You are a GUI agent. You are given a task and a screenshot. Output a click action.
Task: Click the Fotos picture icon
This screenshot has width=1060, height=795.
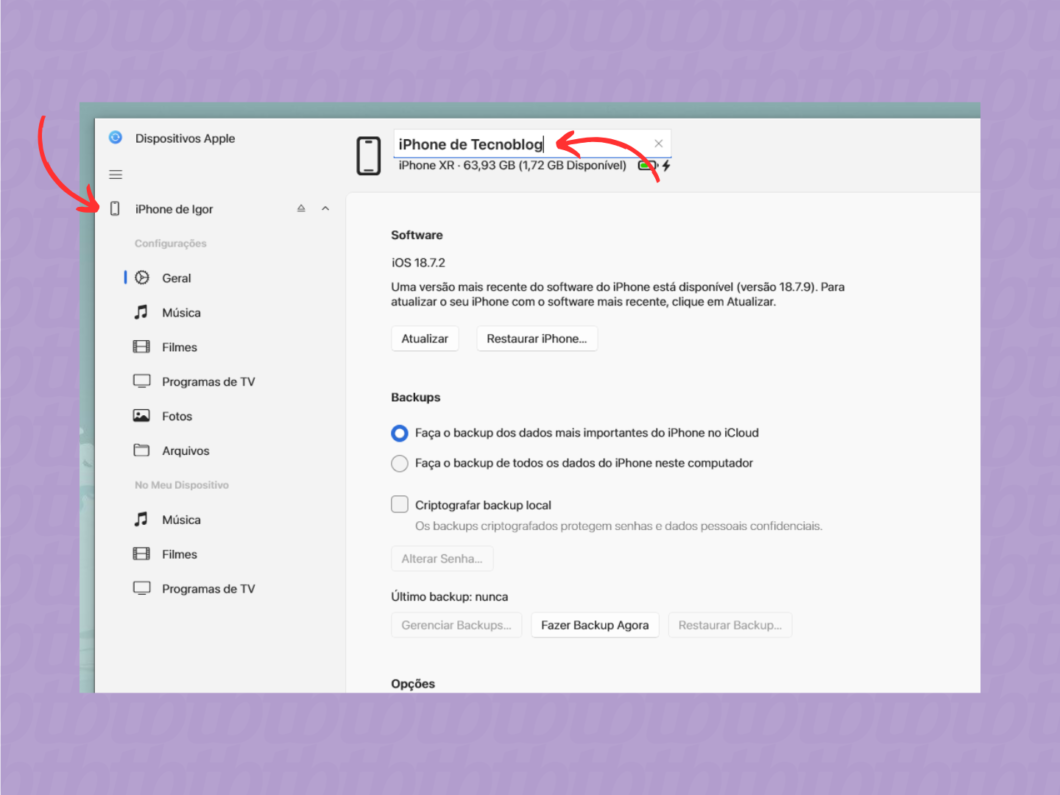pyautogui.click(x=141, y=416)
